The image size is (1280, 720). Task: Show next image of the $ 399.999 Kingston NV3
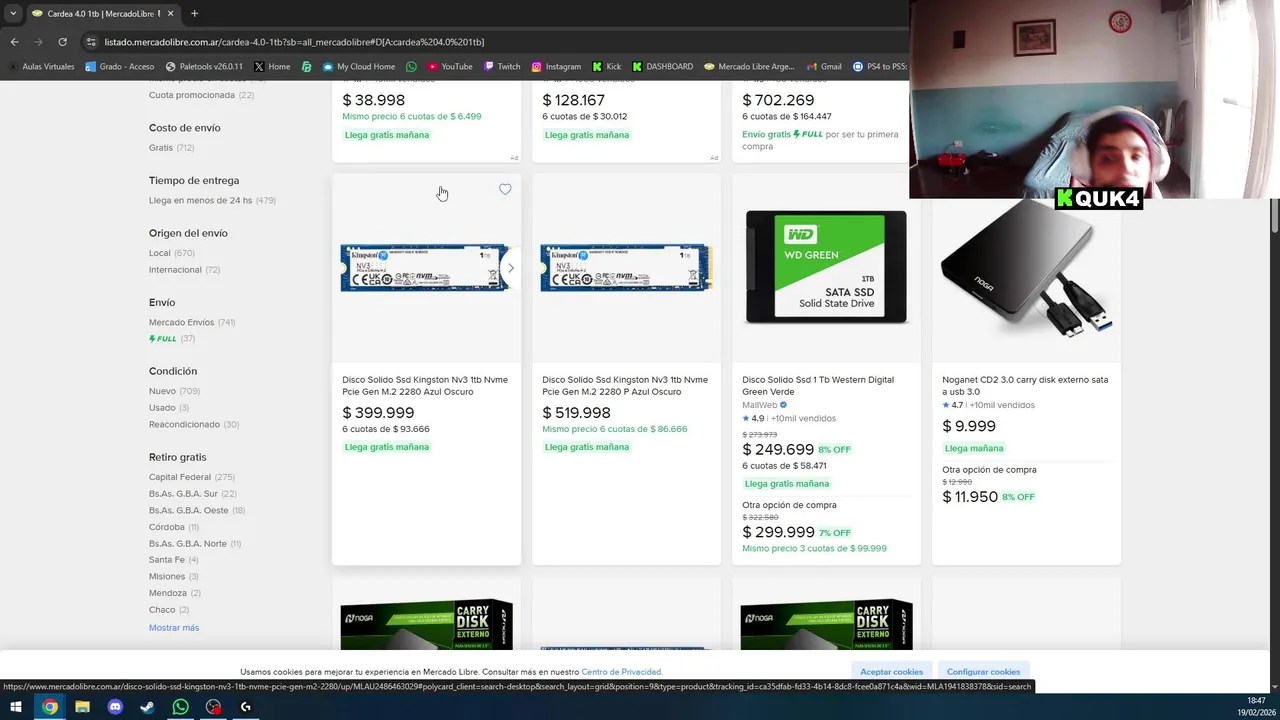pyautogui.click(x=510, y=268)
